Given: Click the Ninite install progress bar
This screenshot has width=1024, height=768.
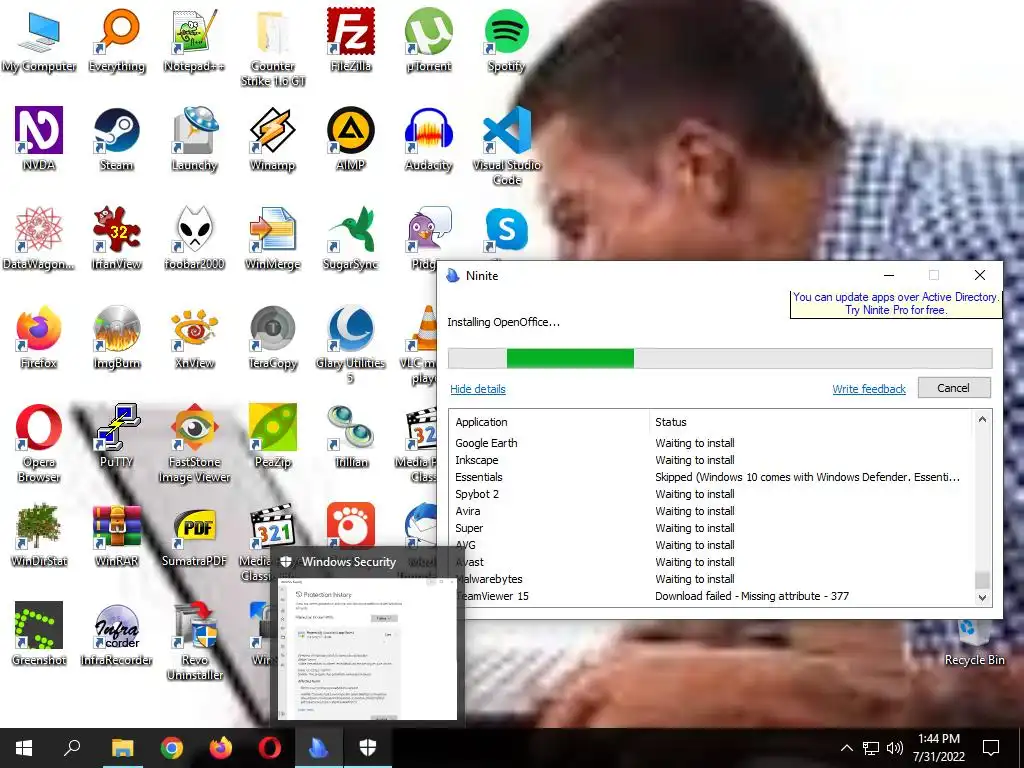Looking at the screenshot, I should coord(720,358).
